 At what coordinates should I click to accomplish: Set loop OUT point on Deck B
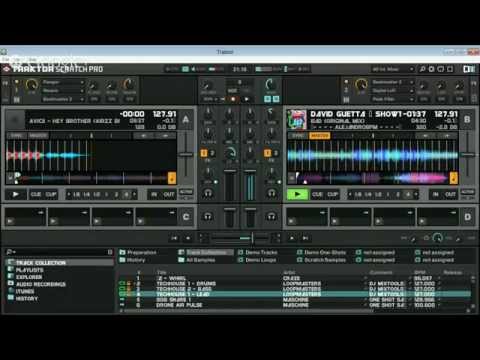click(450, 194)
